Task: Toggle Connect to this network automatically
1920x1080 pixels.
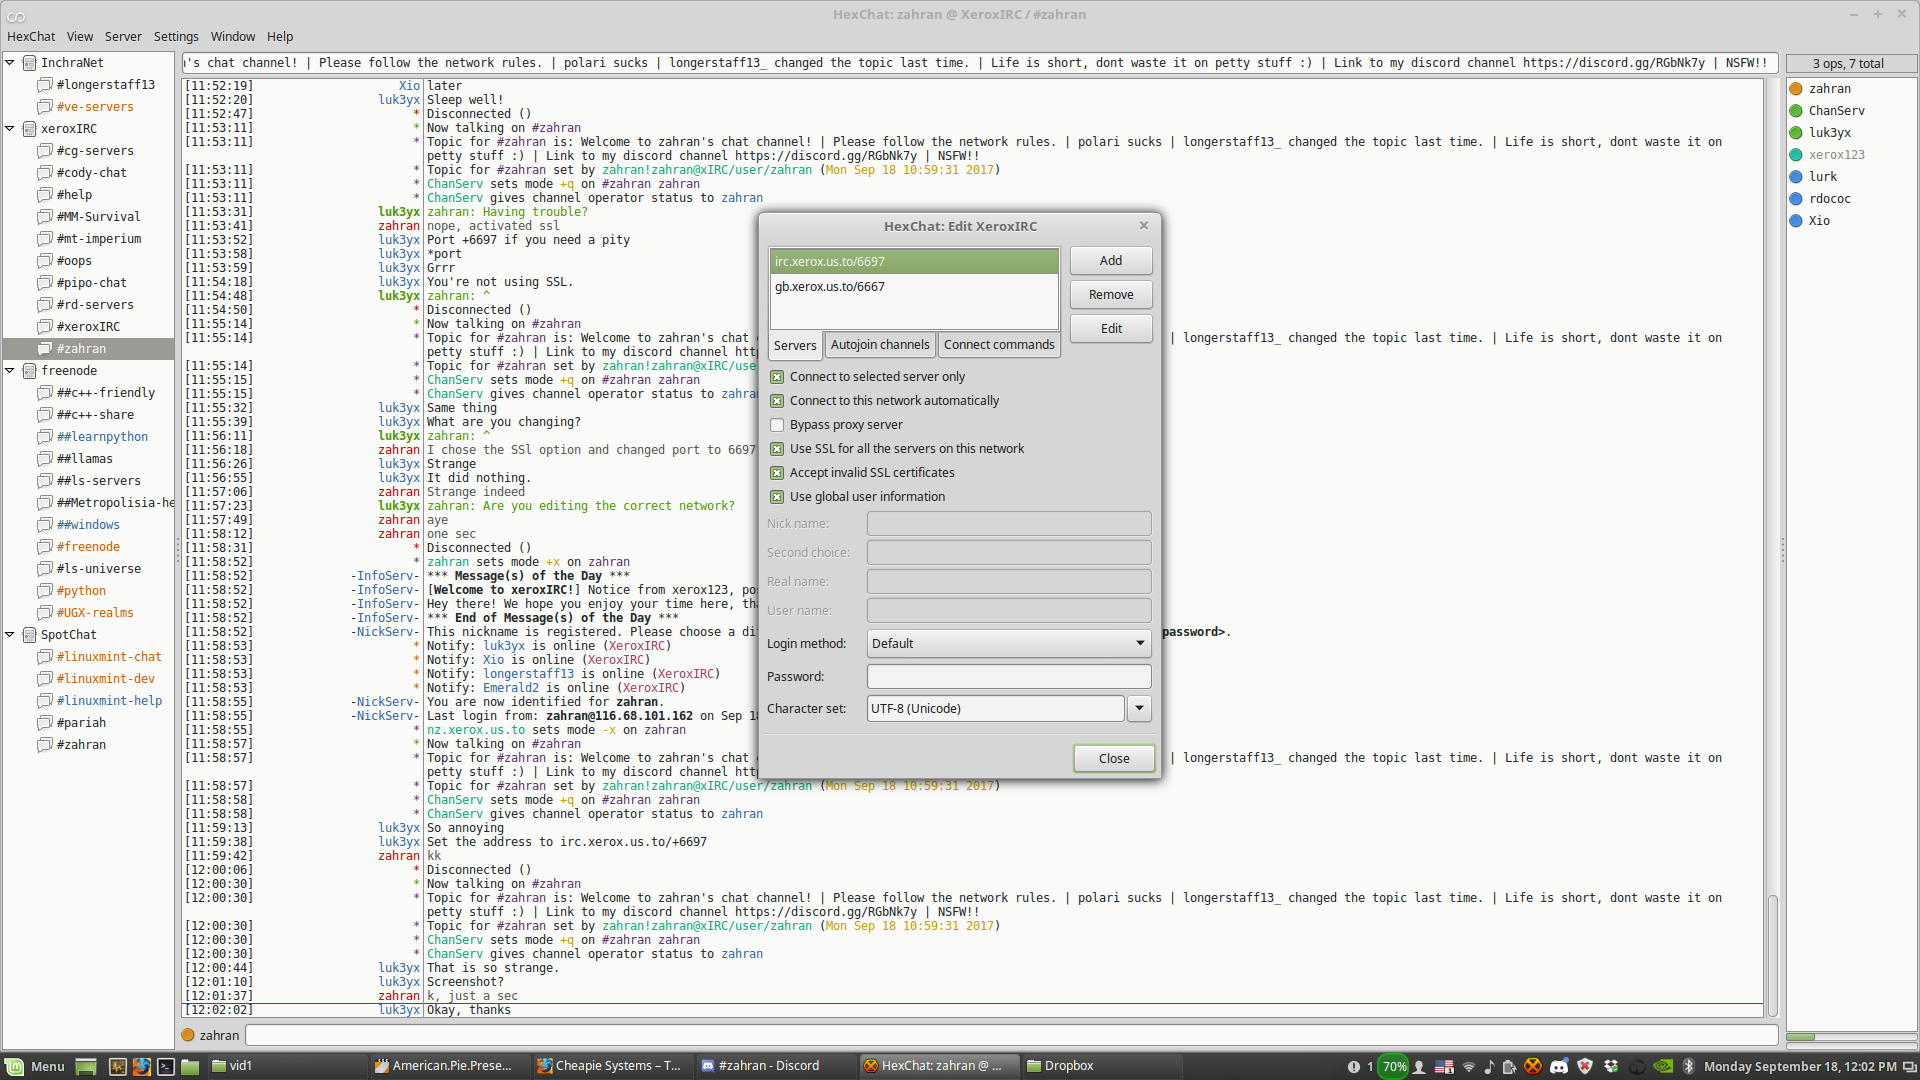Action: (777, 401)
